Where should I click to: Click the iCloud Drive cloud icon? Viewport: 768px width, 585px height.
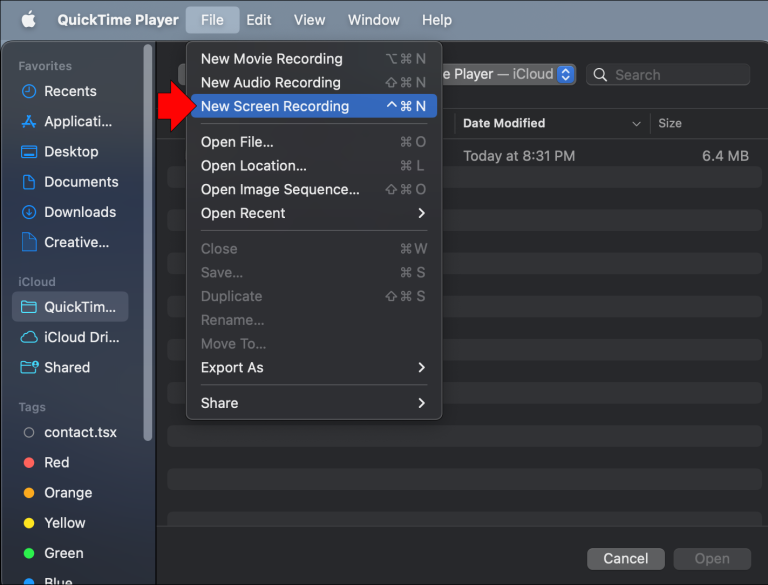point(28,337)
